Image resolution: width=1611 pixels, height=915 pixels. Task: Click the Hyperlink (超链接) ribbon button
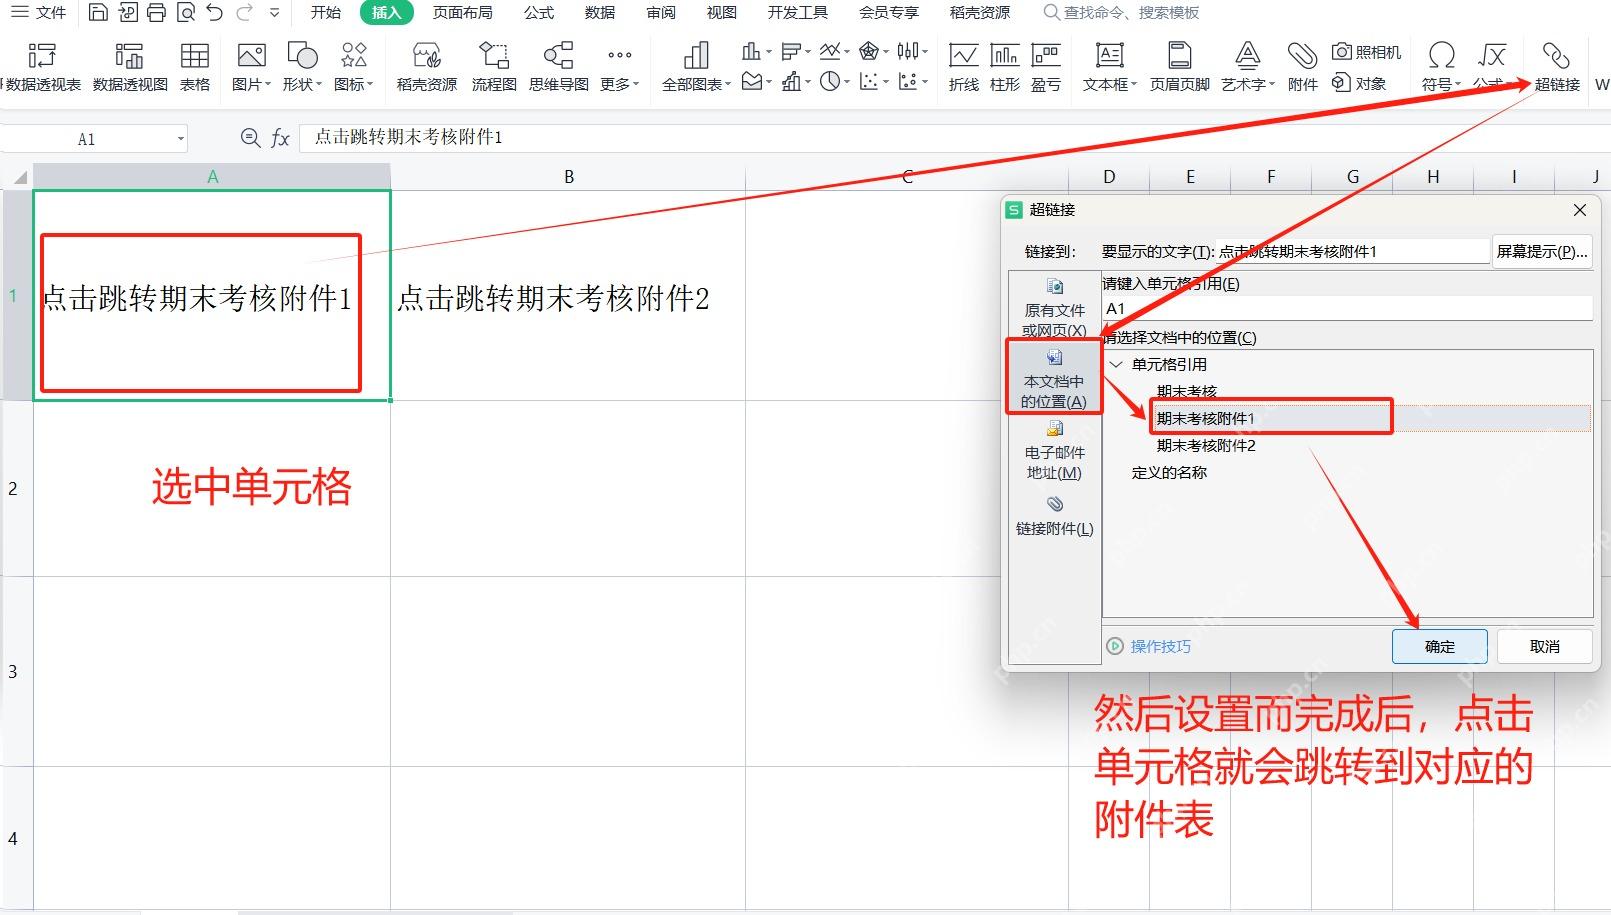click(1557, 67)
